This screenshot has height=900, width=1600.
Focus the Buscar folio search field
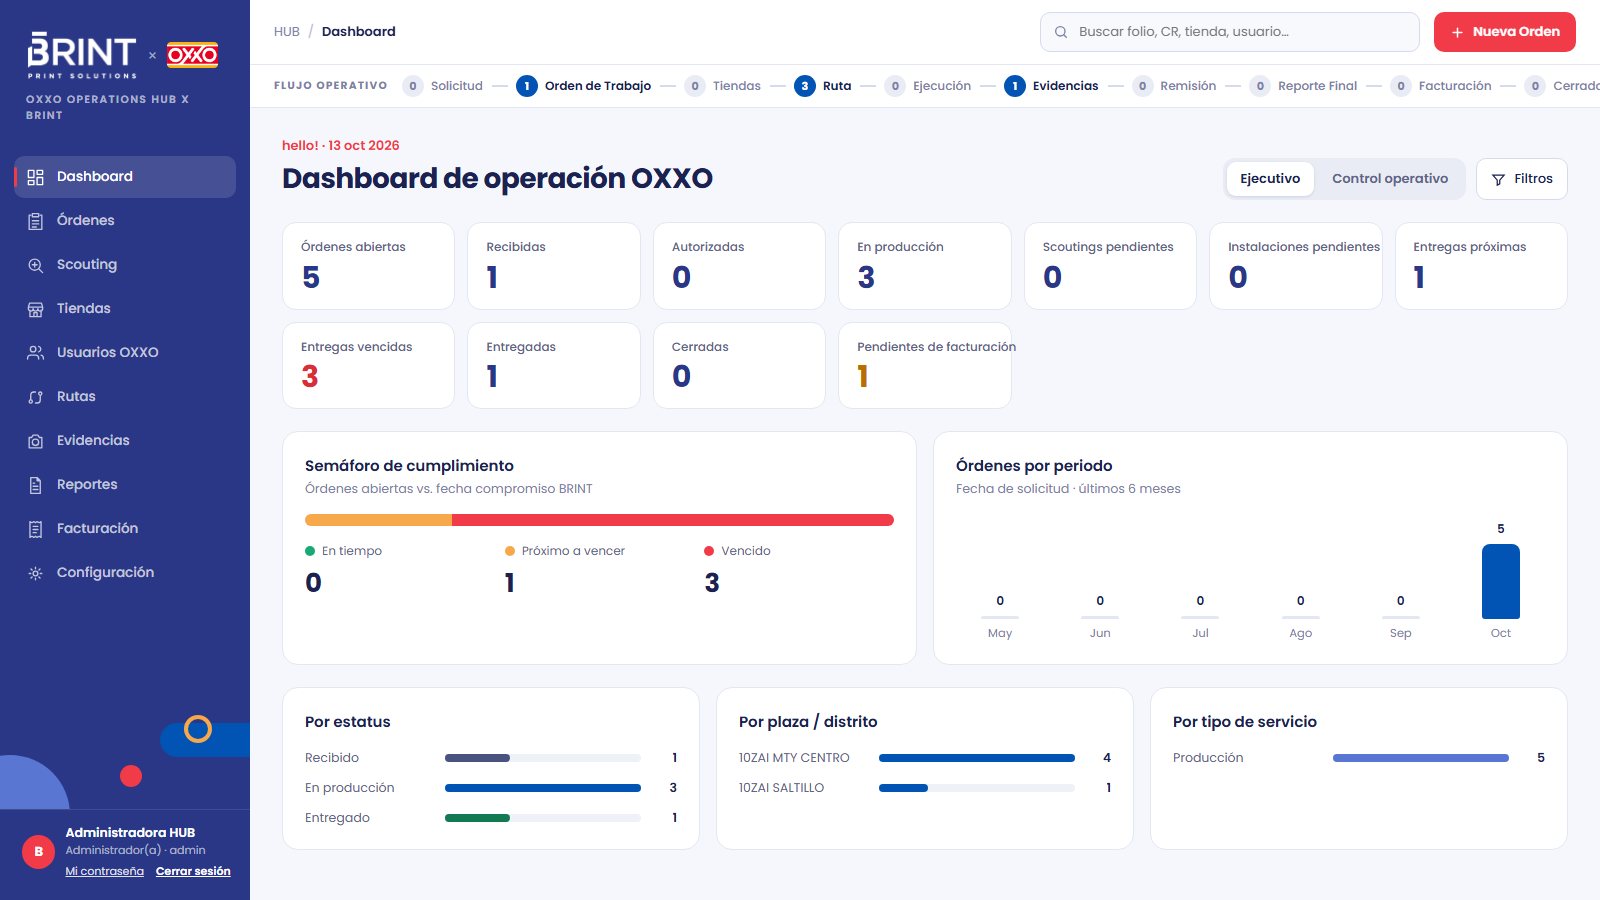coord(1230,32)
